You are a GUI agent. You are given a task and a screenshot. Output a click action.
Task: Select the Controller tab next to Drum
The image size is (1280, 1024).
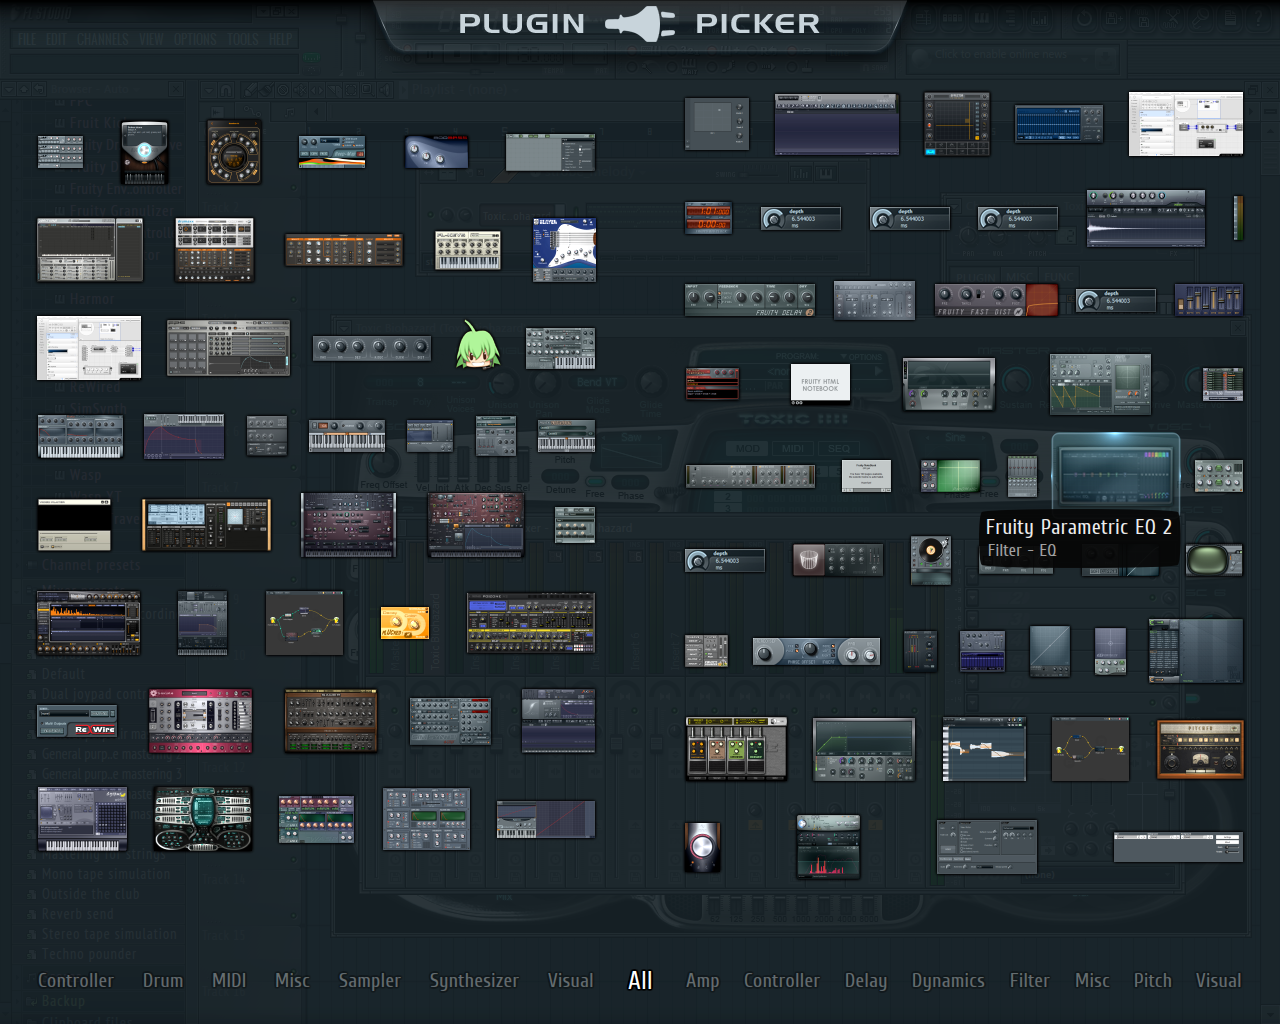[76, 981]
